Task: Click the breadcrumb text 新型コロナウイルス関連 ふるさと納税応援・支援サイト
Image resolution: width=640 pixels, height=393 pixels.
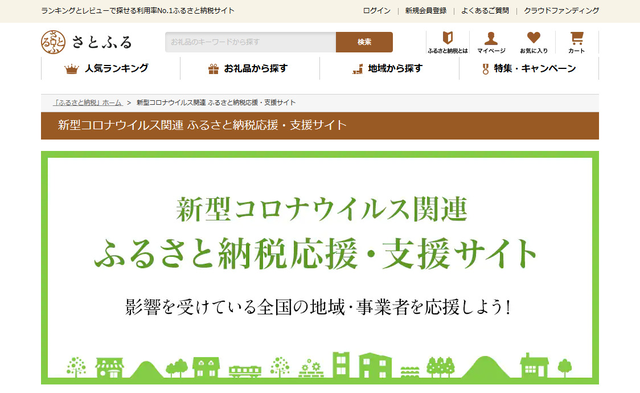Action: [x=216, y=103]
